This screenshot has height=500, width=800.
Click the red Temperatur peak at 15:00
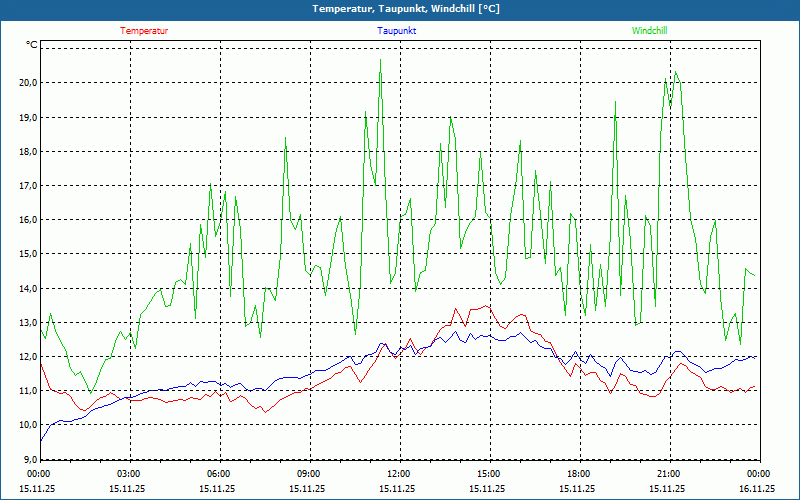tap(487, 306)
